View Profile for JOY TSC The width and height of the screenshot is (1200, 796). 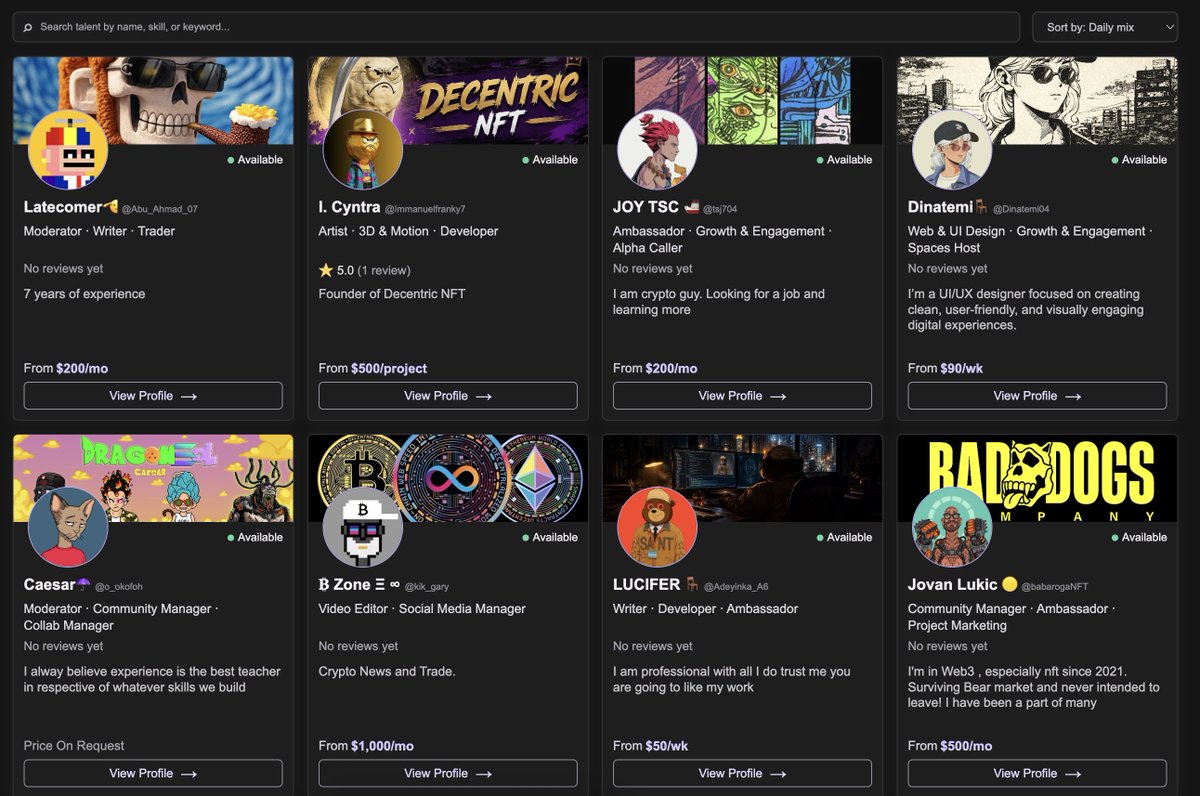point(742,396)
